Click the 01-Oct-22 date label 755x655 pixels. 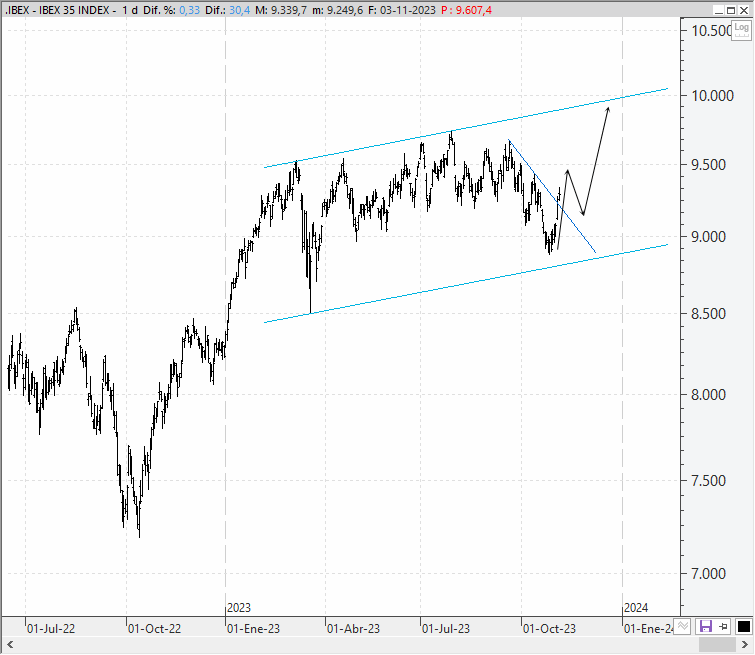155,629
